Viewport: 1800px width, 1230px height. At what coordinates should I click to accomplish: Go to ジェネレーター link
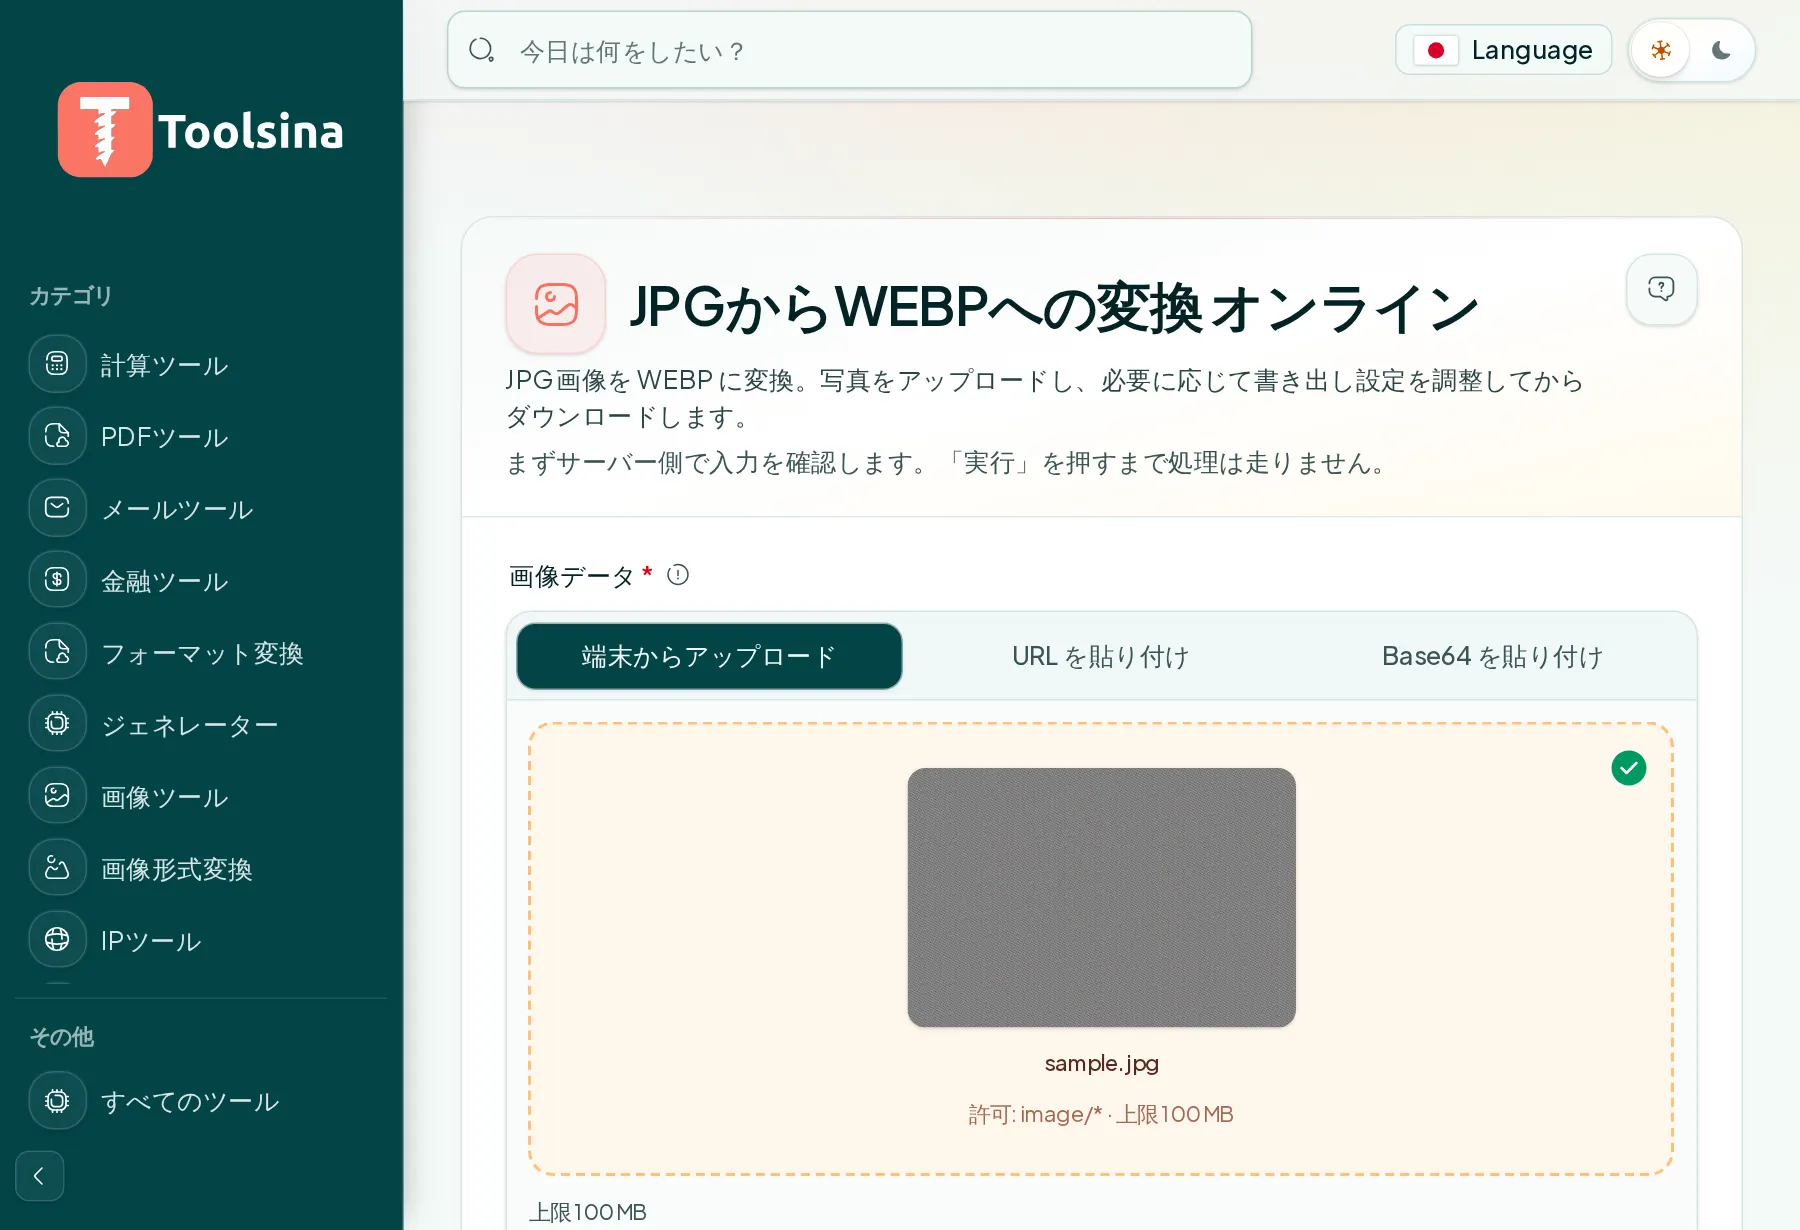[x=190, y=725]
